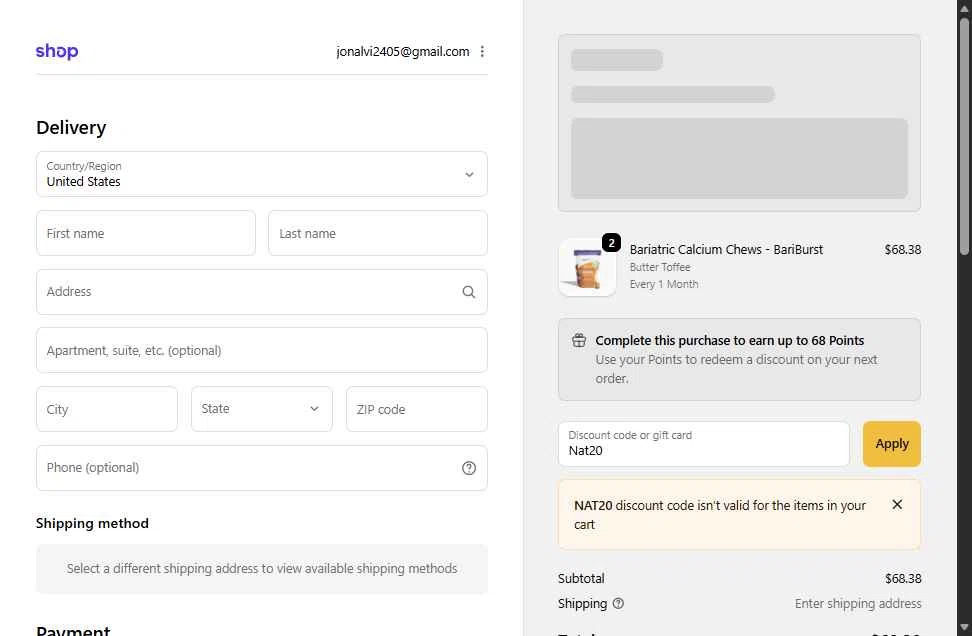Click into the Last name field
This screenshot has width=972, height=636.
pos(378,233)
